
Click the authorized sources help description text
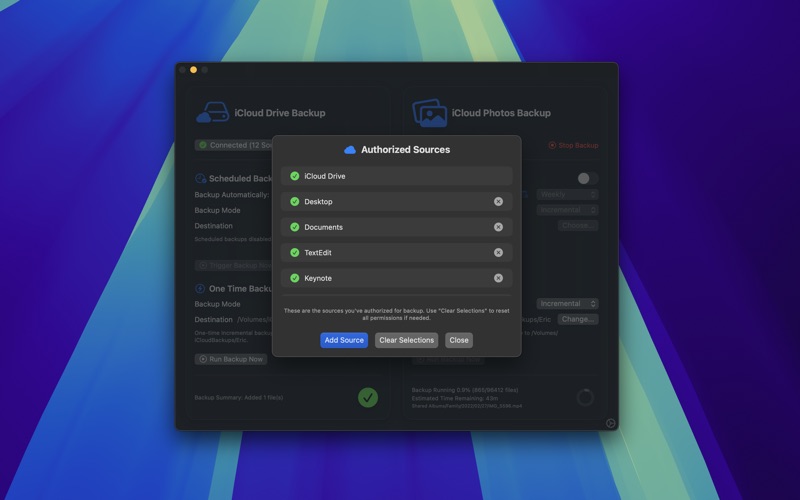[396, 314]
